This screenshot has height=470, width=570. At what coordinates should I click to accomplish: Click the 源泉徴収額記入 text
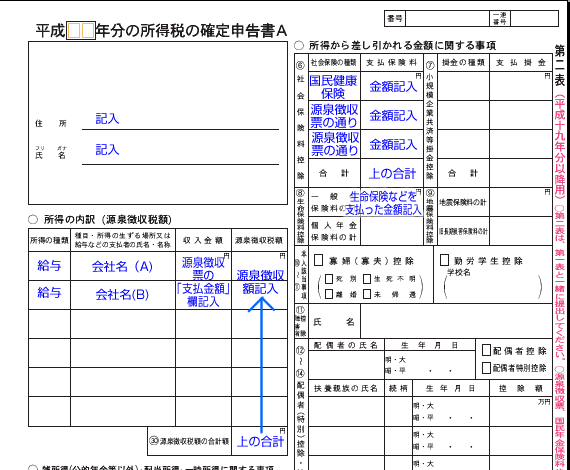[x=260, y=282]
